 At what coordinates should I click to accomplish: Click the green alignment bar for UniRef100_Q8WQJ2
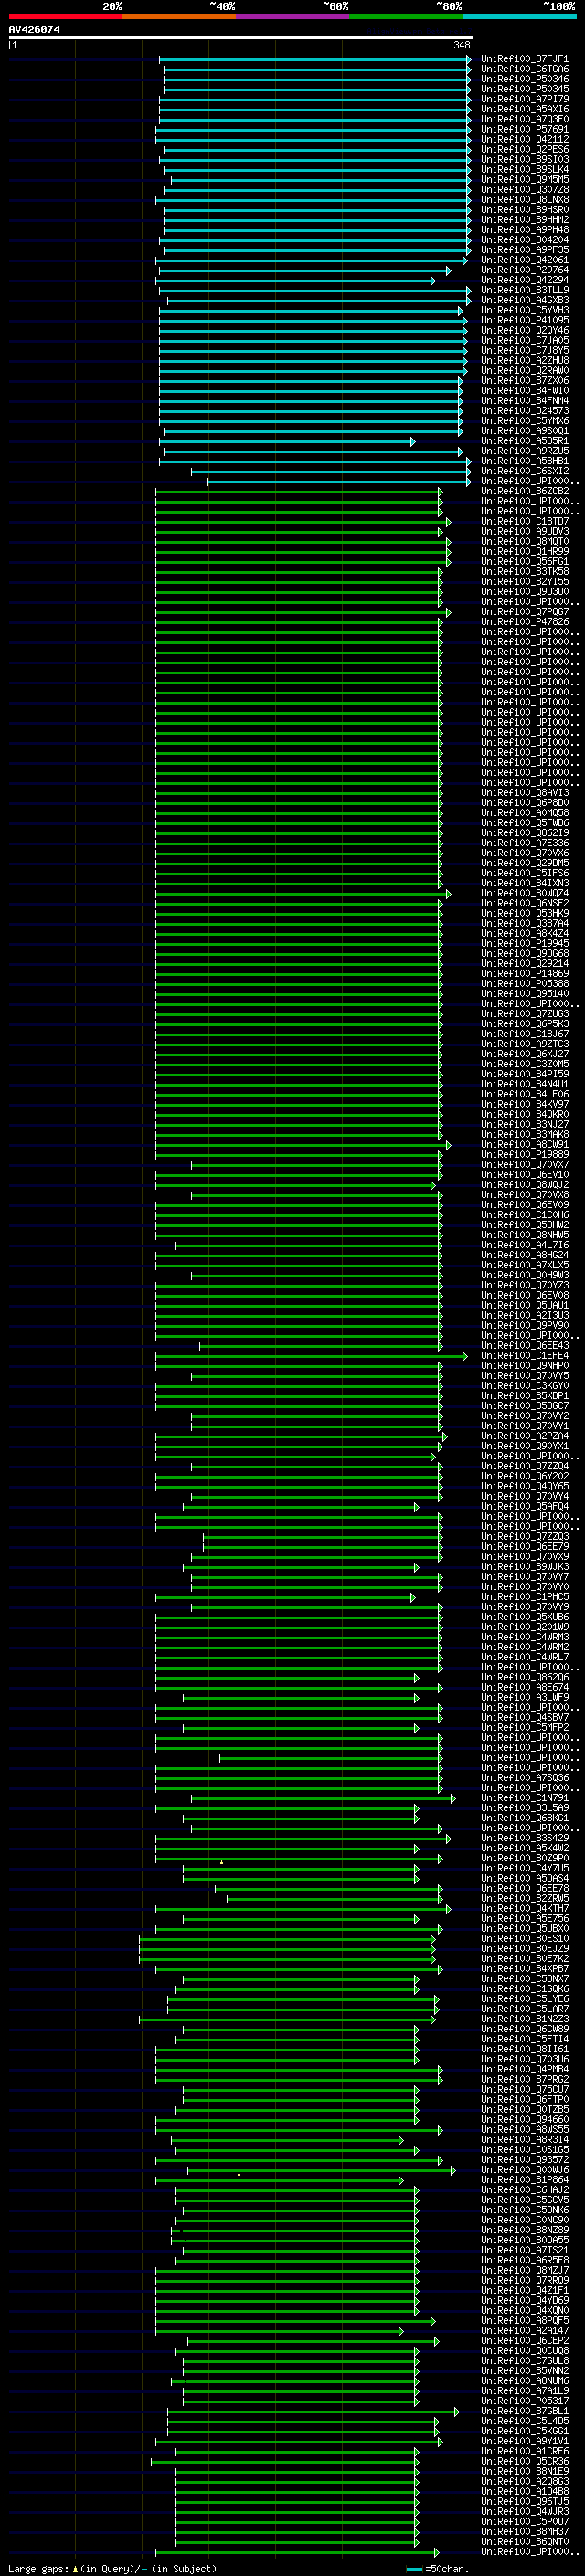pos(295,1186)
